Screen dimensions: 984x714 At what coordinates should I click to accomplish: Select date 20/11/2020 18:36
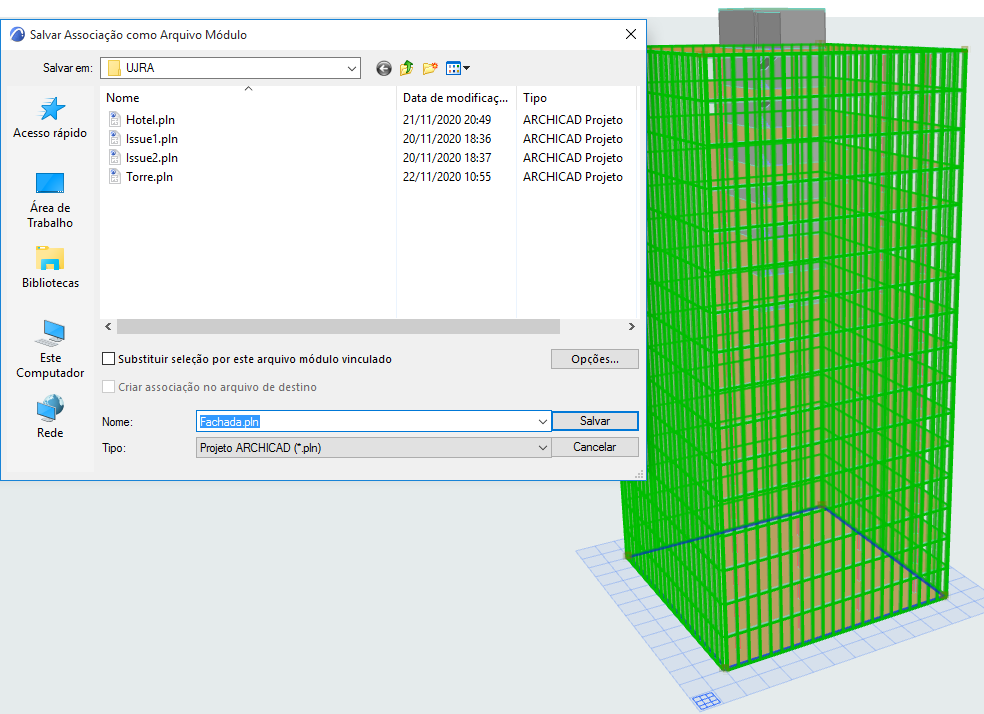pyautogui.click(x=447, y=138)
